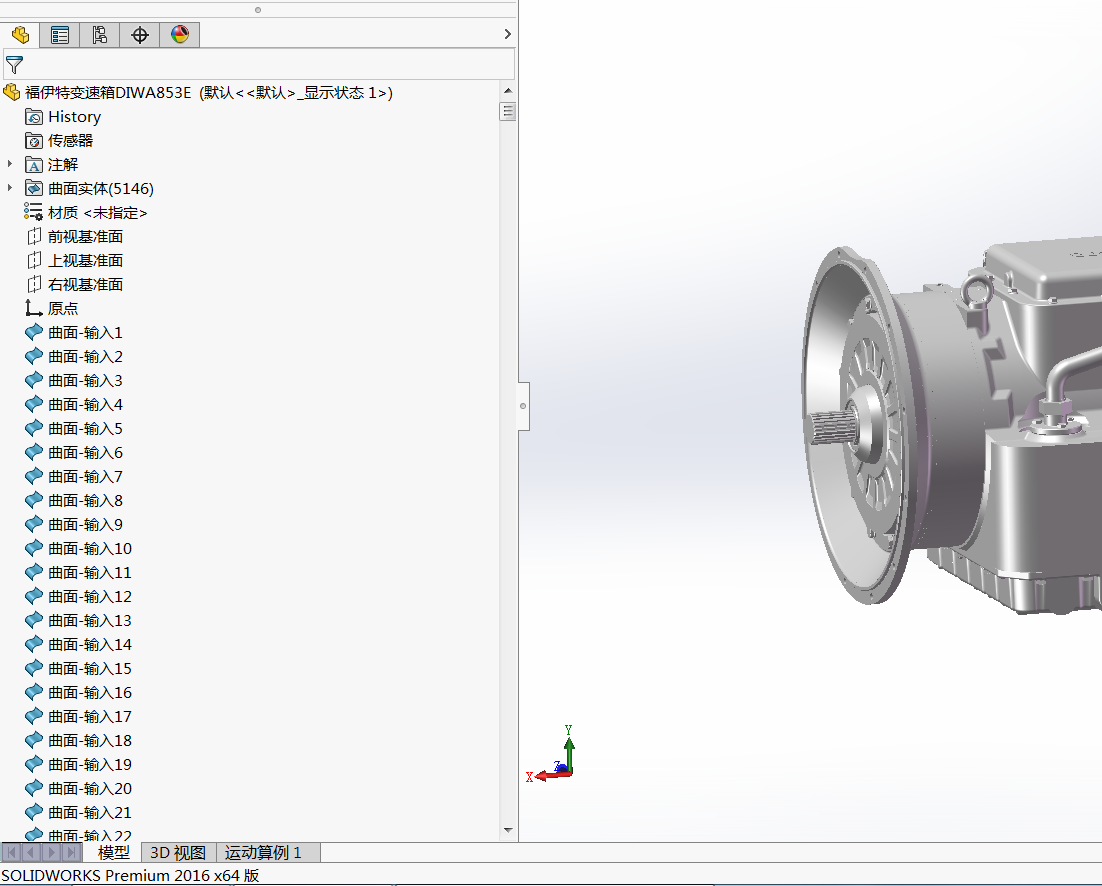Image resolution: width=1102 pixels, height=886 pixels.
Task: Select the text 曲面-输入15
Action: [x=90, y=668]
